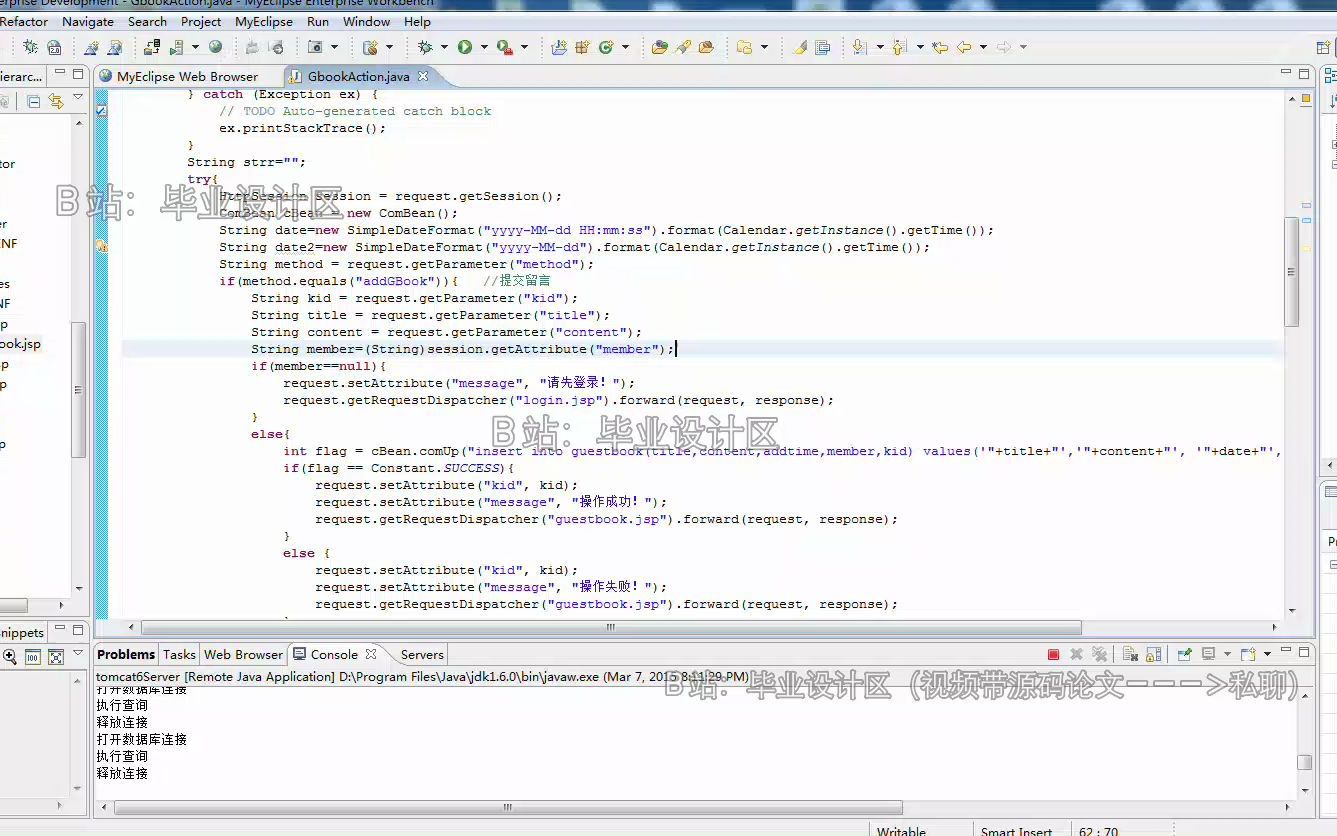Maximize the editor area

(x=1303, y=74)
